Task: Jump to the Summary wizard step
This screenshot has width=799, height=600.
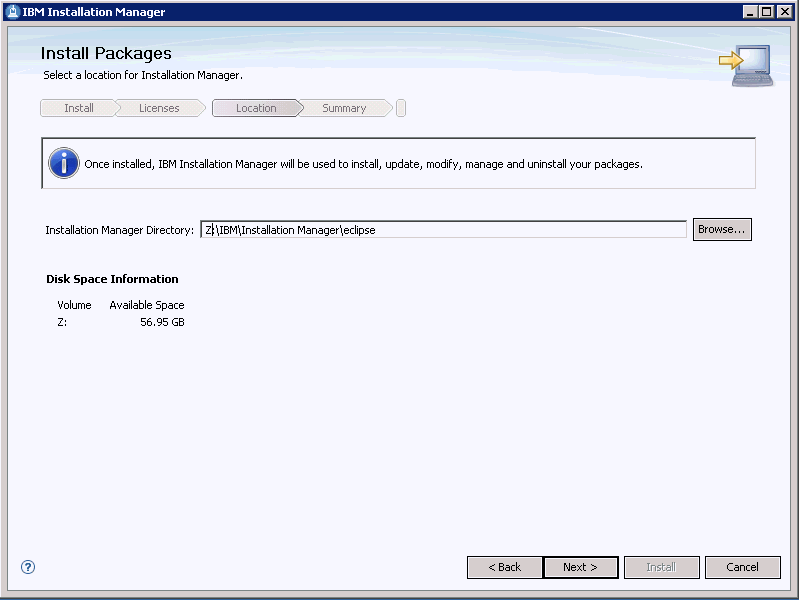Action: 344,108
